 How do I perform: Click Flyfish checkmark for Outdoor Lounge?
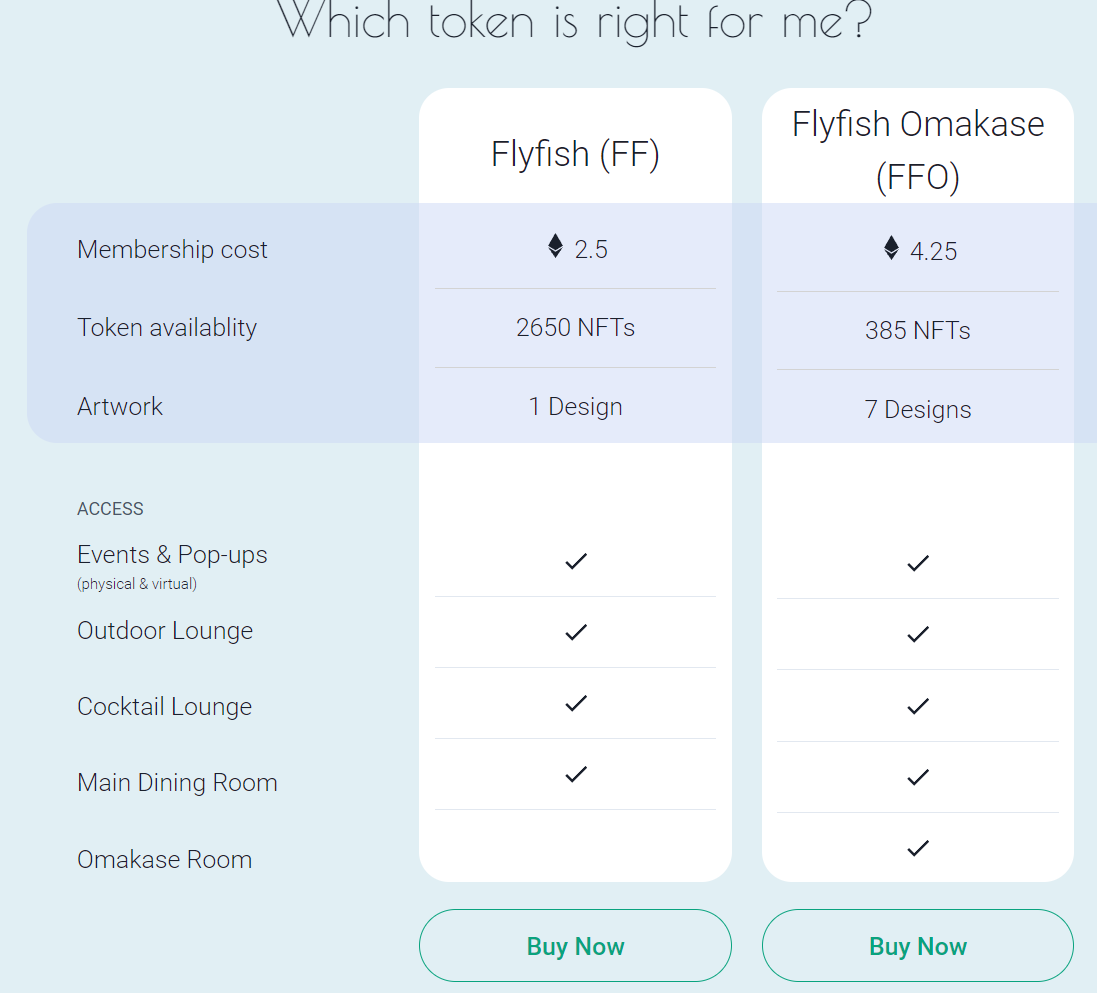pyautogui.click(x=576, y=633)
